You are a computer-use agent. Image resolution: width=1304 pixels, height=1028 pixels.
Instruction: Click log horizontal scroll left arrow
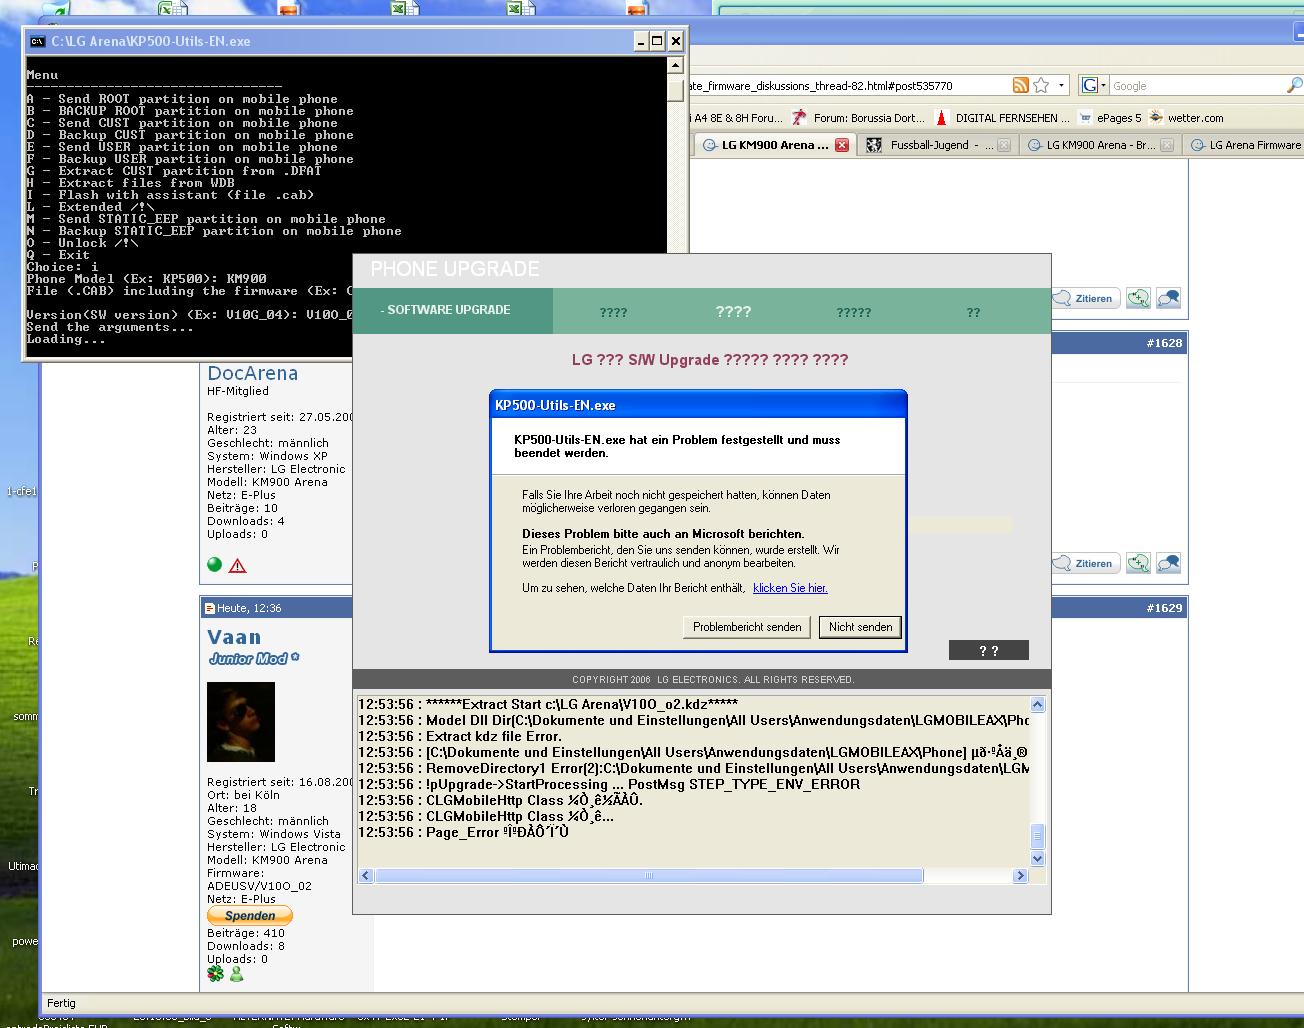click(x=366, y=876)
